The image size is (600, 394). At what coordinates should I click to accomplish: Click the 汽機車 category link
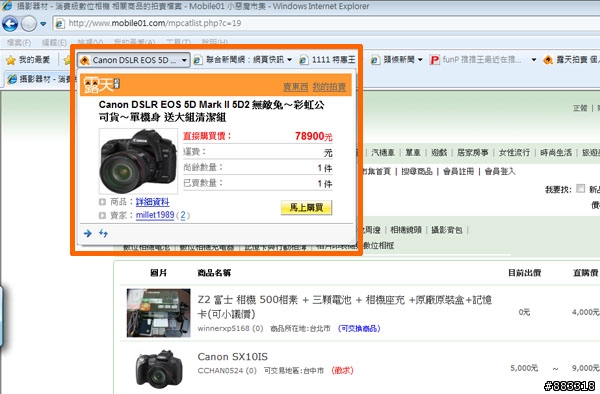[383, 153]
